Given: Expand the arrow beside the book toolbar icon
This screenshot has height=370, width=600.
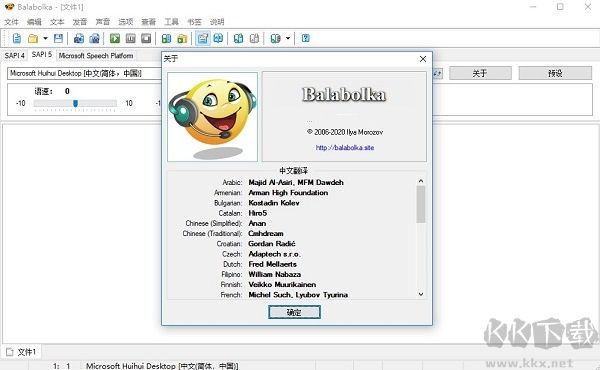Looking at the screenshot, I should [x=288, y=38].
